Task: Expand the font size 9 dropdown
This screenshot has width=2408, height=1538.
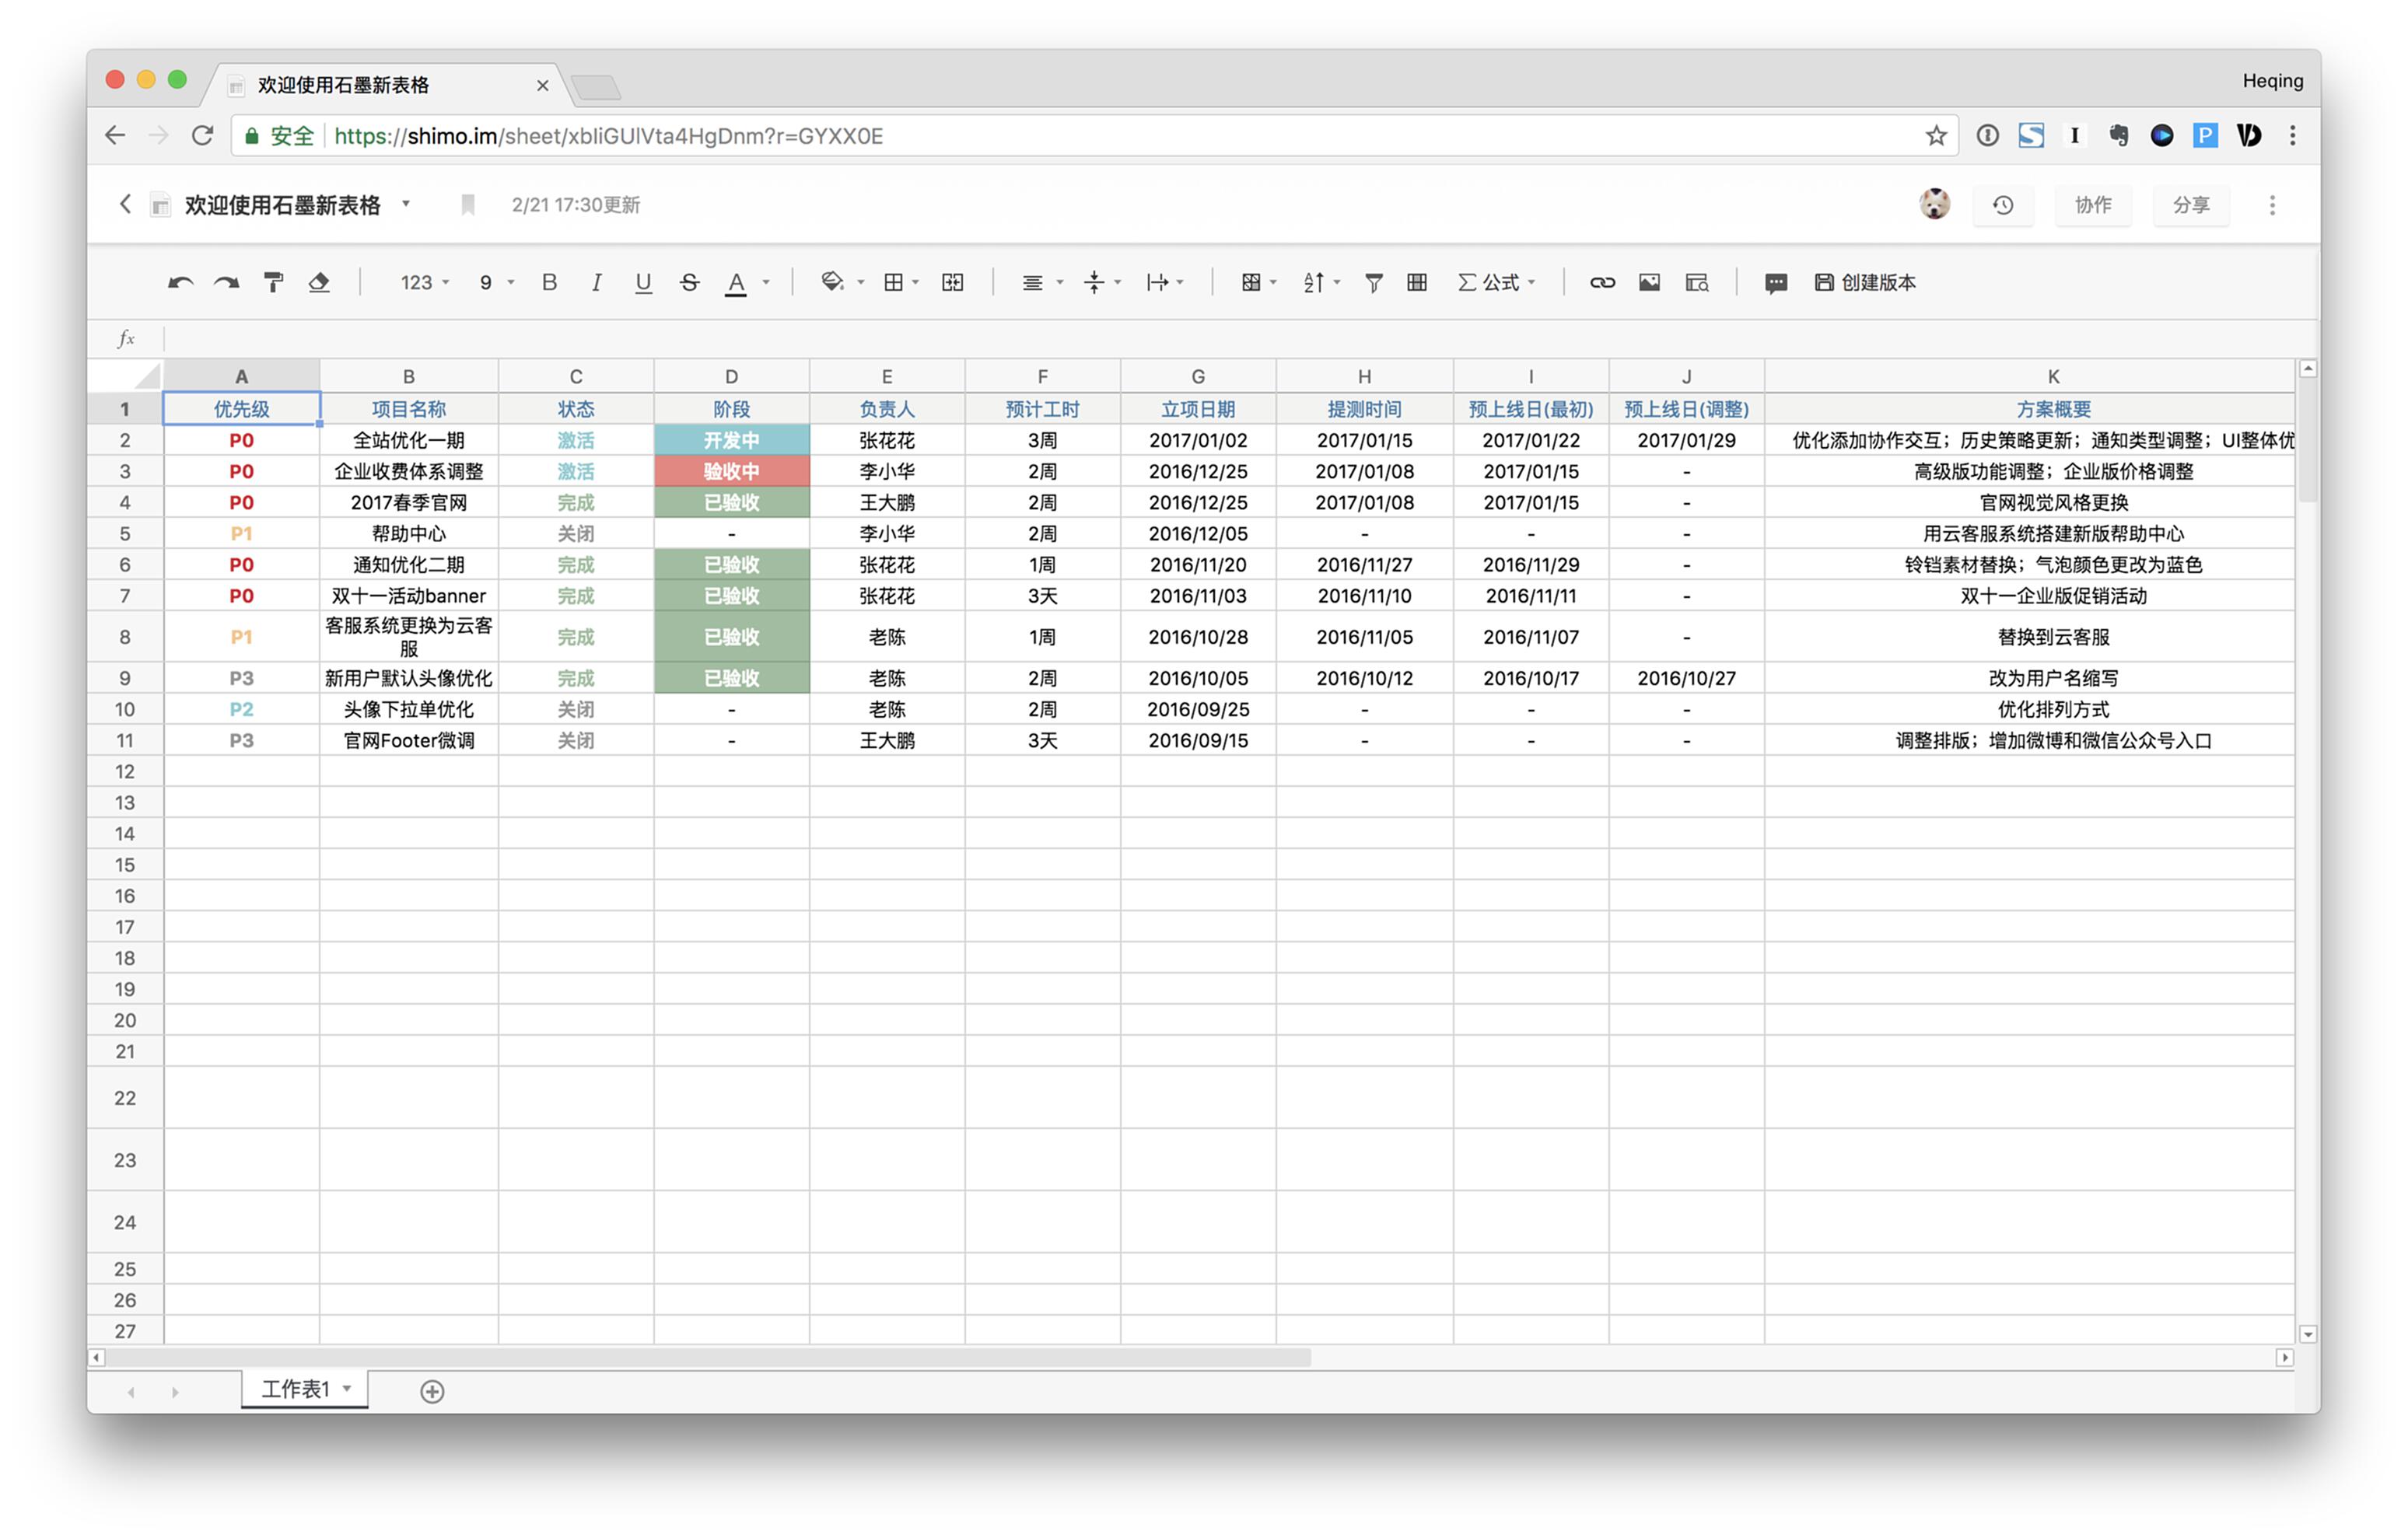Action: coord(495,283)
